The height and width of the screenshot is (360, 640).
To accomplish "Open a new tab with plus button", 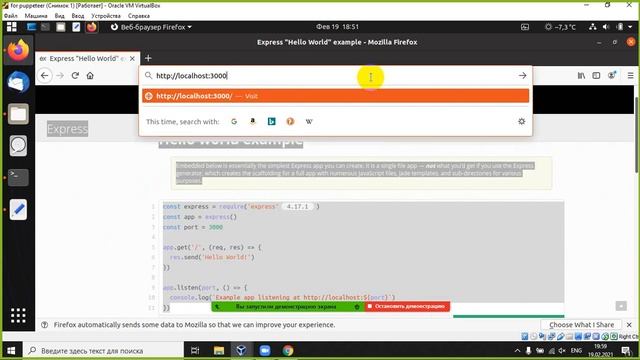I will 148,58.
